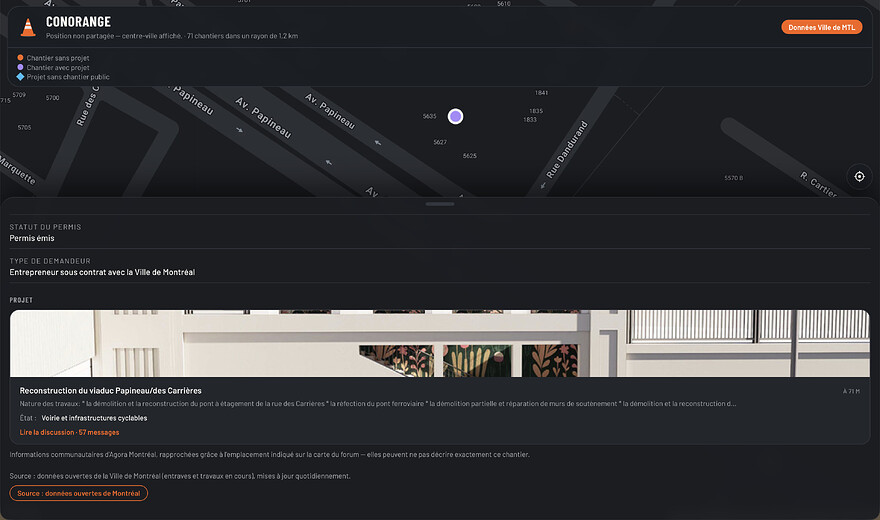The height and width of the screenshot is (520, 880).
Task: Click 'Source : données ouvertes de Montréal' button
Action: 79,493
